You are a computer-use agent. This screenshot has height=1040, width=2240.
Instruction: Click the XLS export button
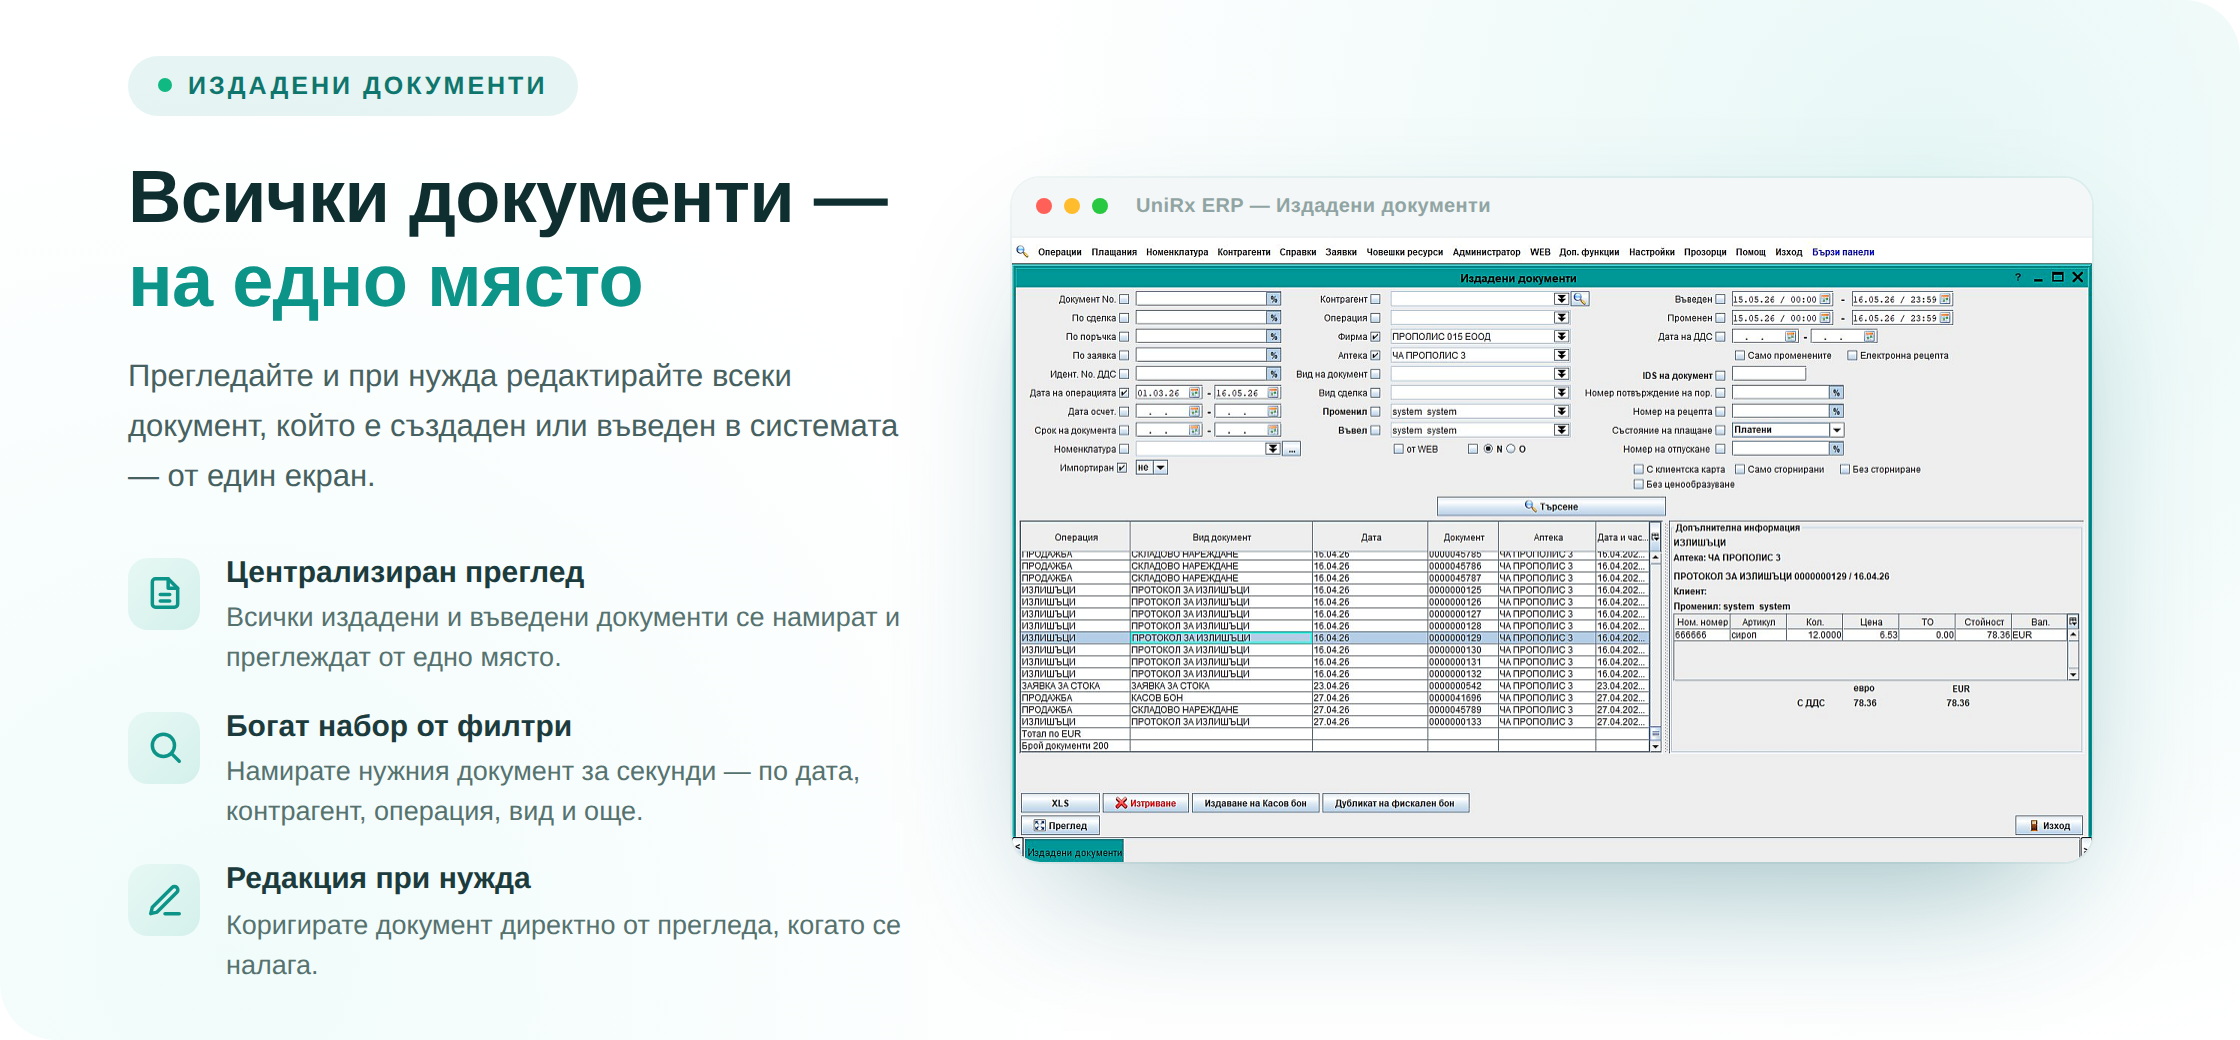tap(1060, 803)
